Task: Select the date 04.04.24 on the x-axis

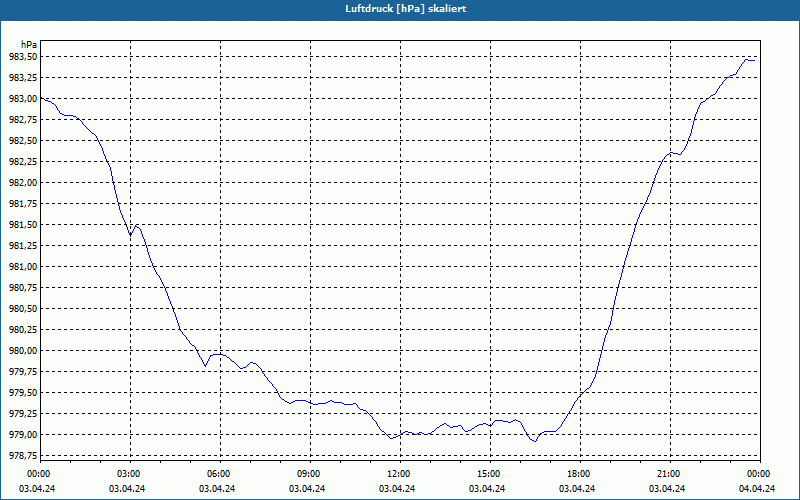Action: click(x=757, y=488)
